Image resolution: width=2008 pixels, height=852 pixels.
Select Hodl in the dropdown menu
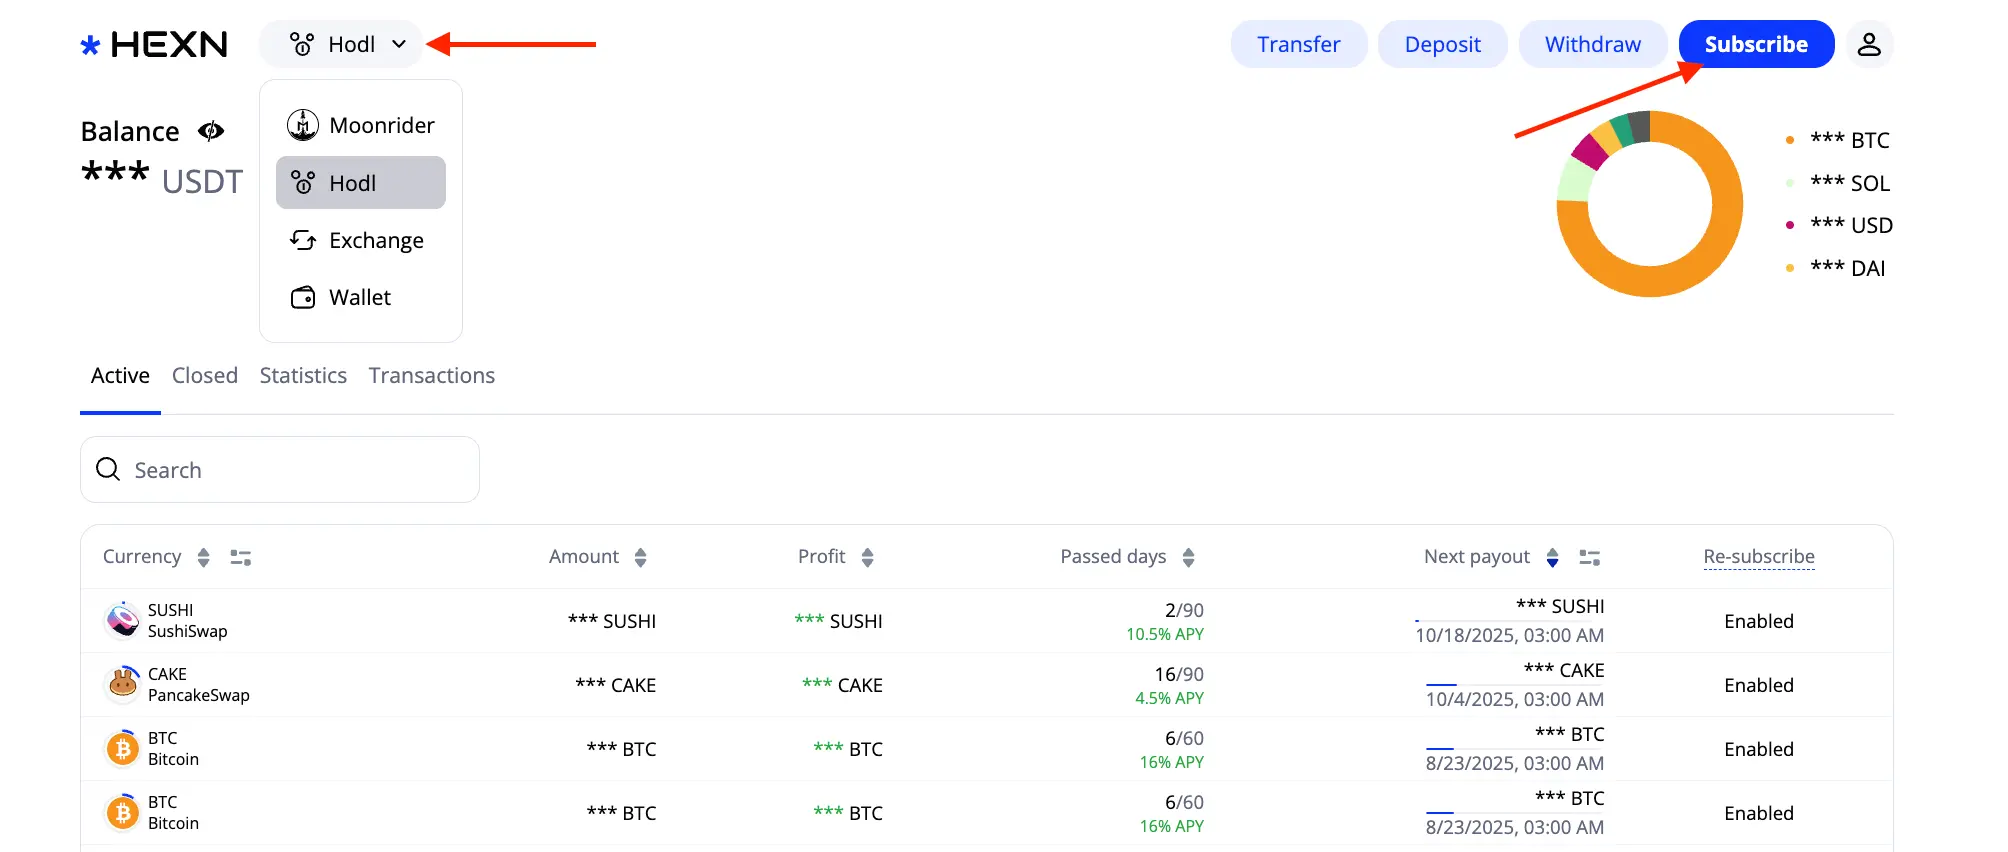click(361, 183)
